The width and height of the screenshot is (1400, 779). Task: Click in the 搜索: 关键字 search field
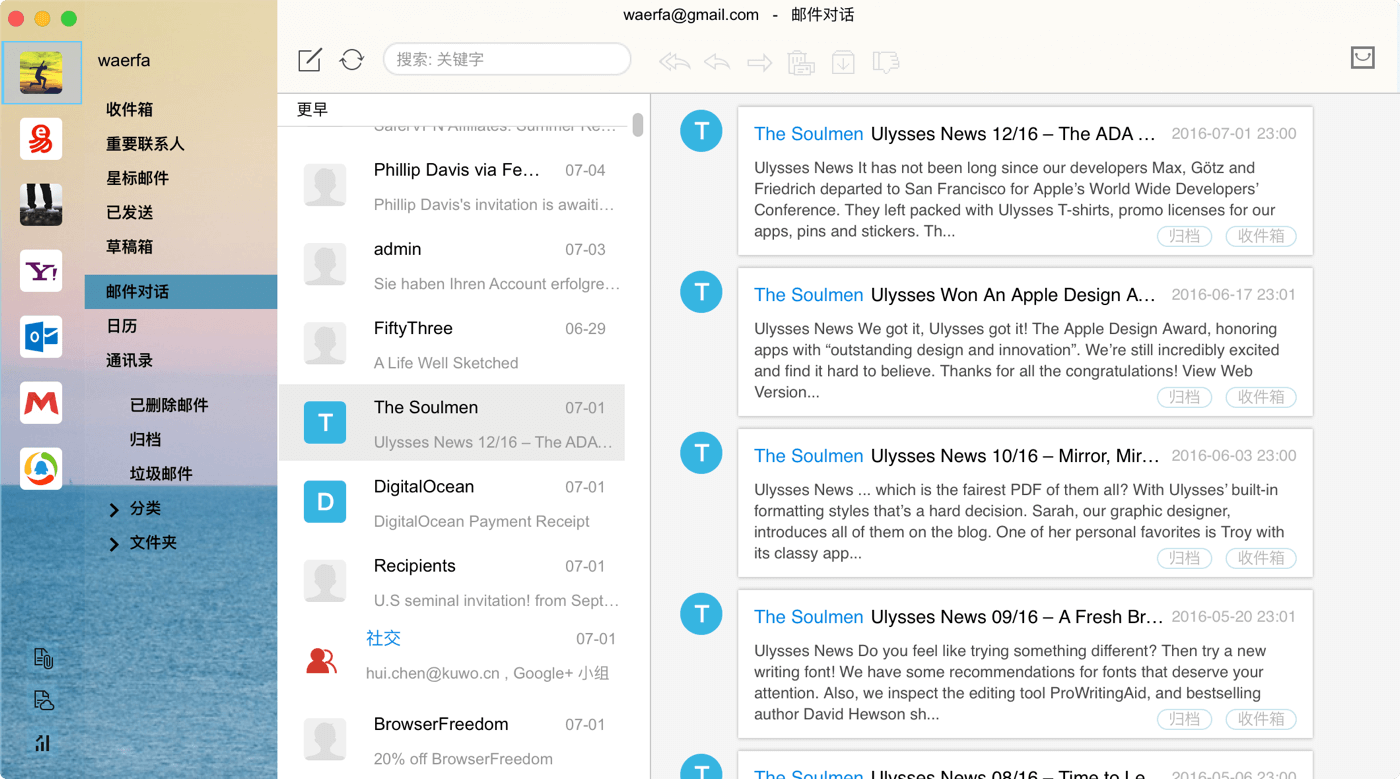point(507,59)
